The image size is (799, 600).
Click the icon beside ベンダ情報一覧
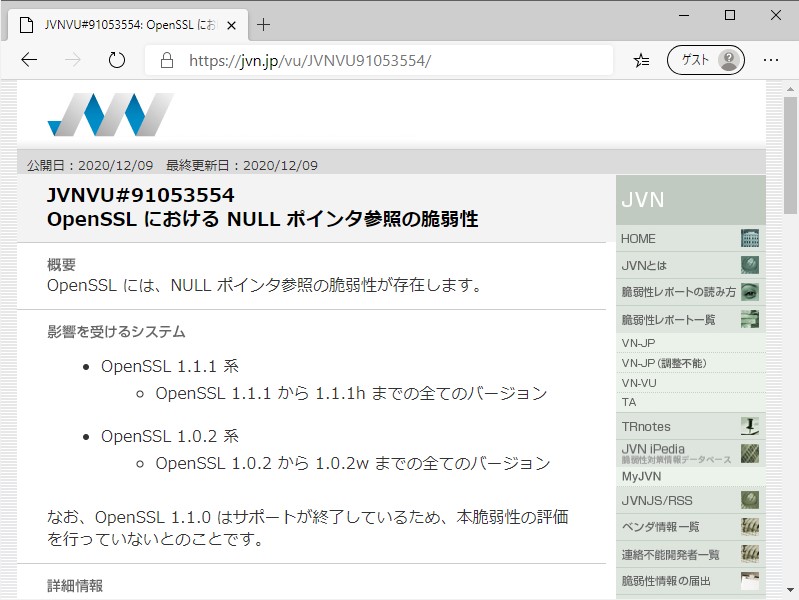(x=750, y=527)
